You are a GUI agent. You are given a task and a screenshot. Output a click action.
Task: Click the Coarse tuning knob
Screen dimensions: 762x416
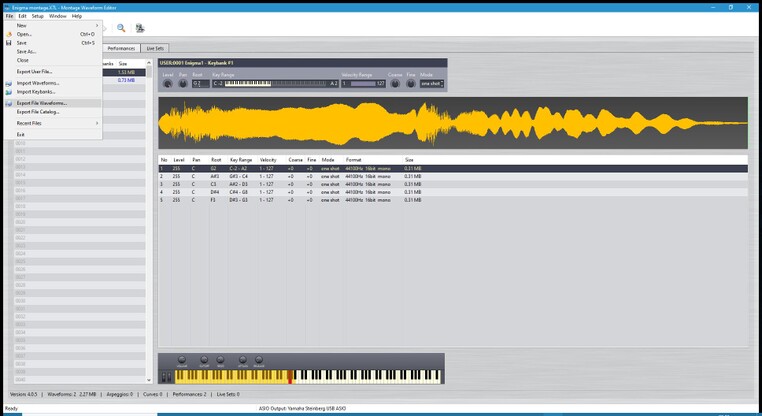pos(395,84)
